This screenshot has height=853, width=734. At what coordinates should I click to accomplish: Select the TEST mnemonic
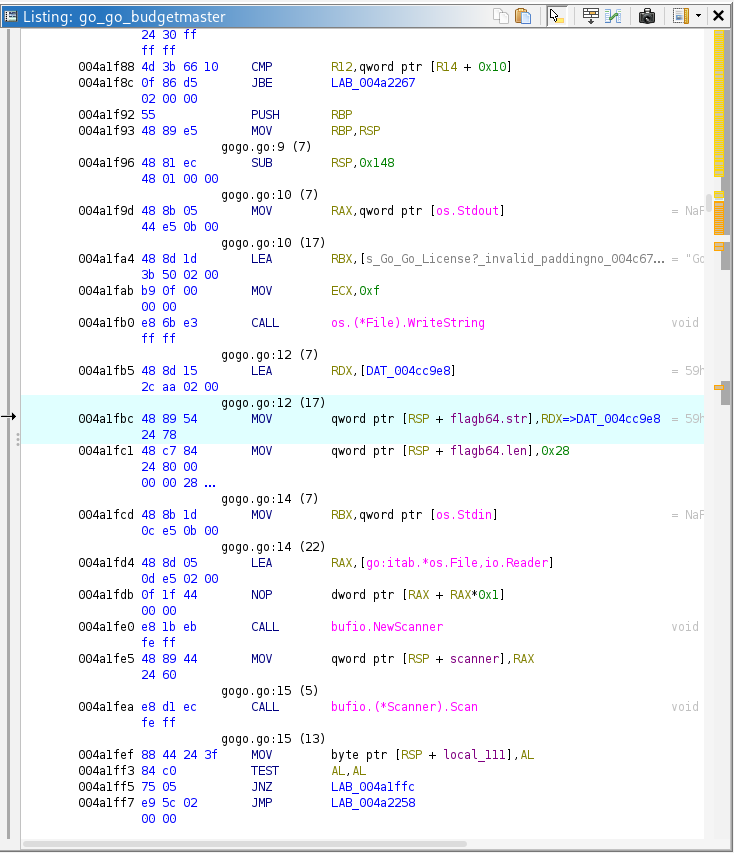click(265, 771)
